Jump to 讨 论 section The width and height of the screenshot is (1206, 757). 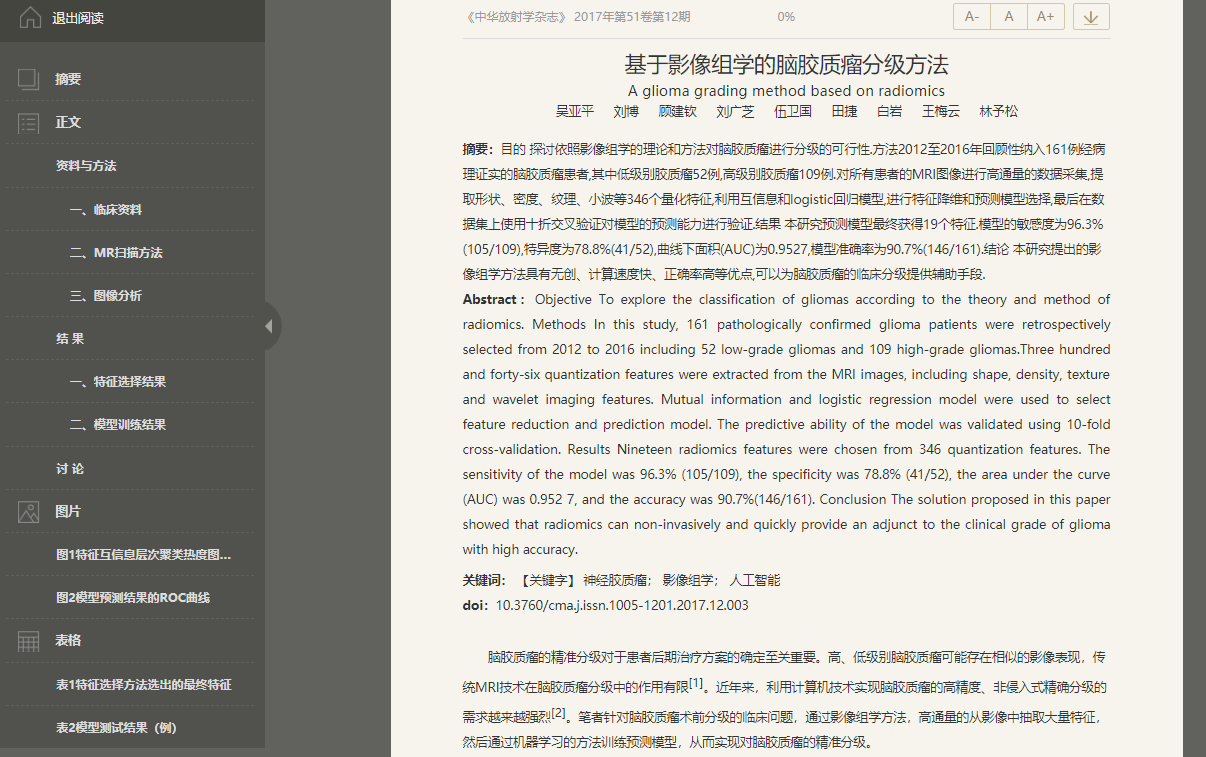pyautogui.click(x=70, y=469)
